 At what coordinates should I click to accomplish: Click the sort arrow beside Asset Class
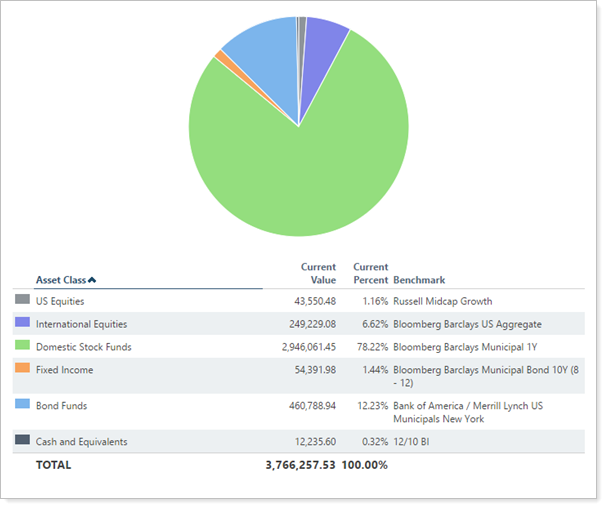93,280
